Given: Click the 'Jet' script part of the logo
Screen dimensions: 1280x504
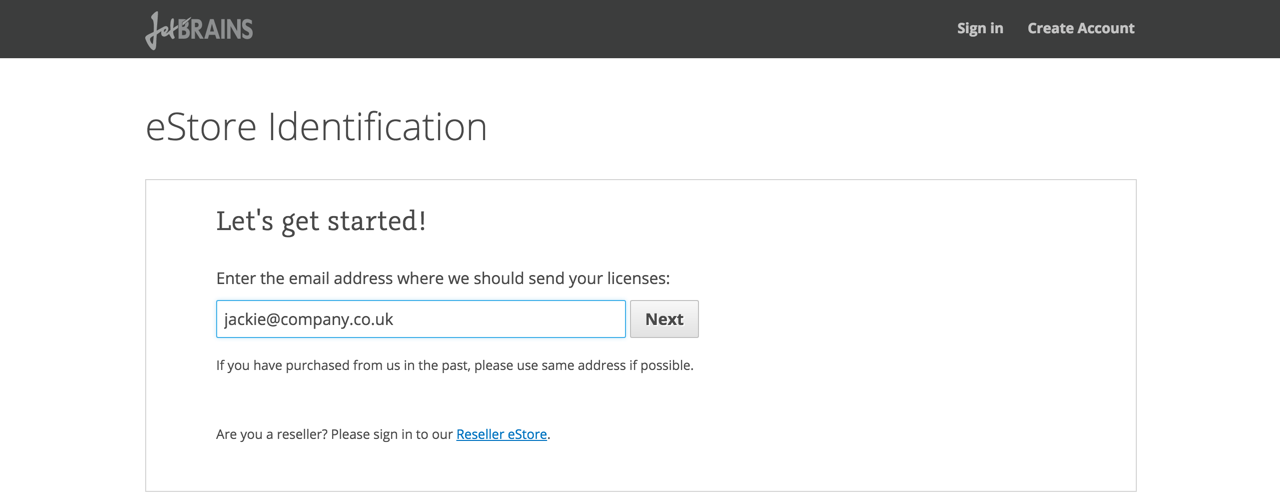Looking at the screenshot, I should [163, 30].
